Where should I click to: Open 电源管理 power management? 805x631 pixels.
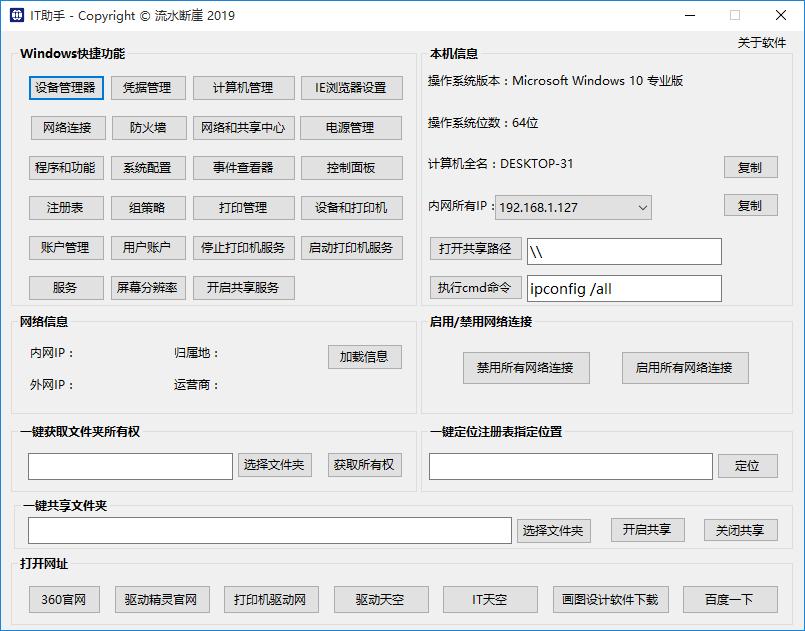click(351, 128)
